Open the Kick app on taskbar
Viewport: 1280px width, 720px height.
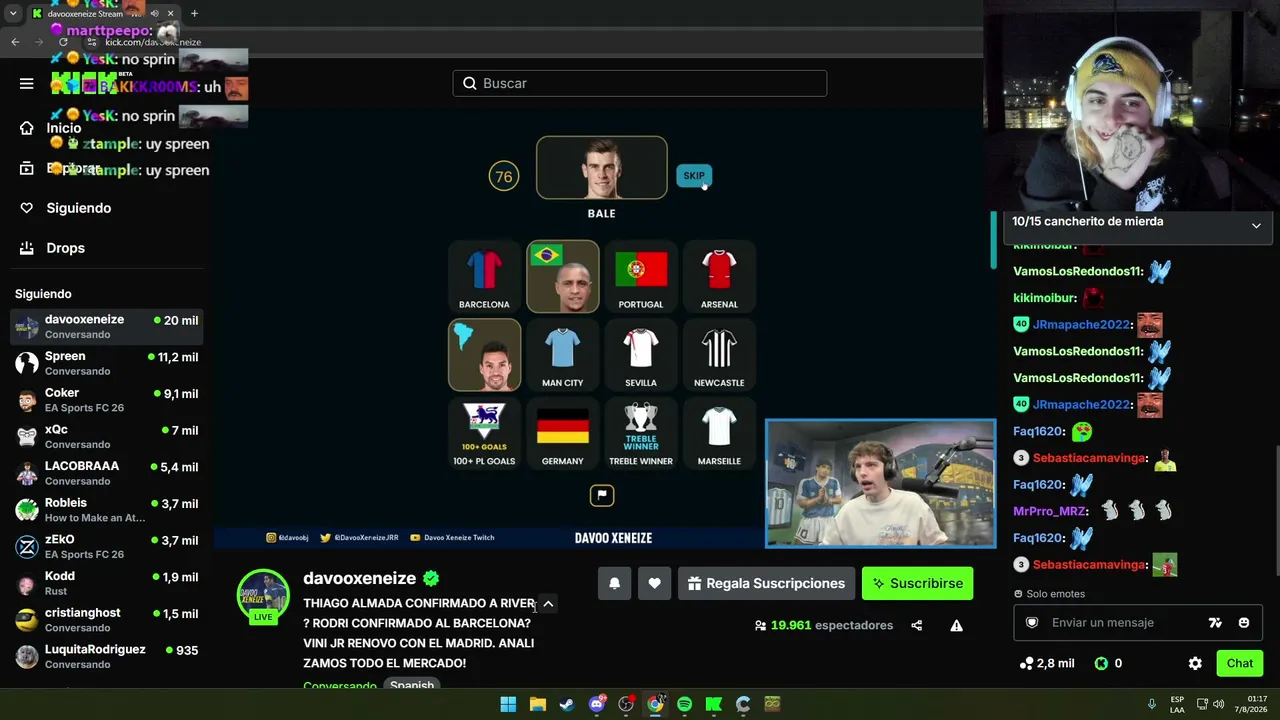point(713,704)
